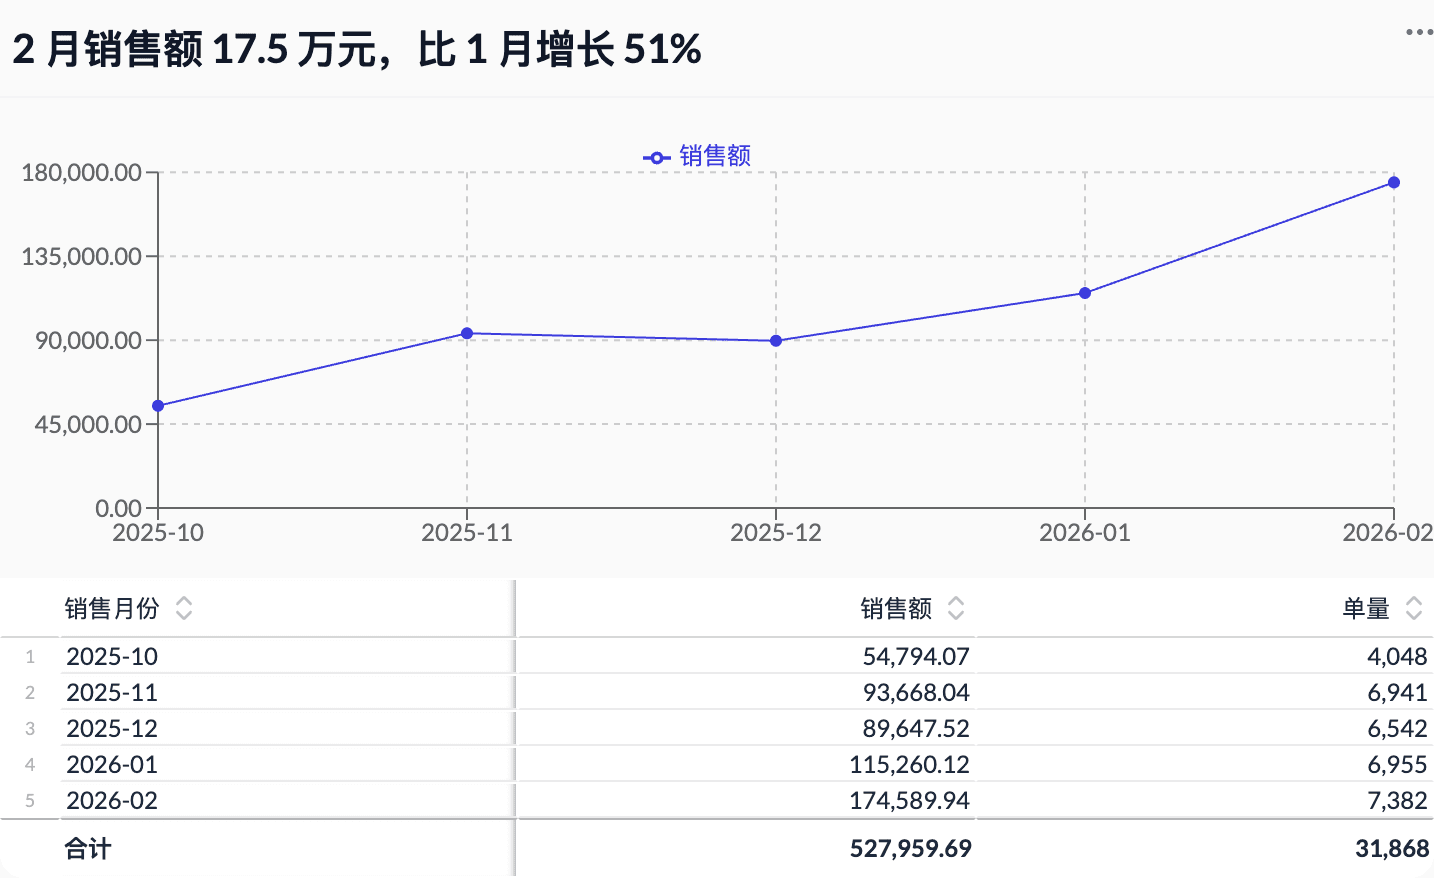The image size is (1434, 878).
Task: Click order count 6,955
Action: (x=1397, y=765)
